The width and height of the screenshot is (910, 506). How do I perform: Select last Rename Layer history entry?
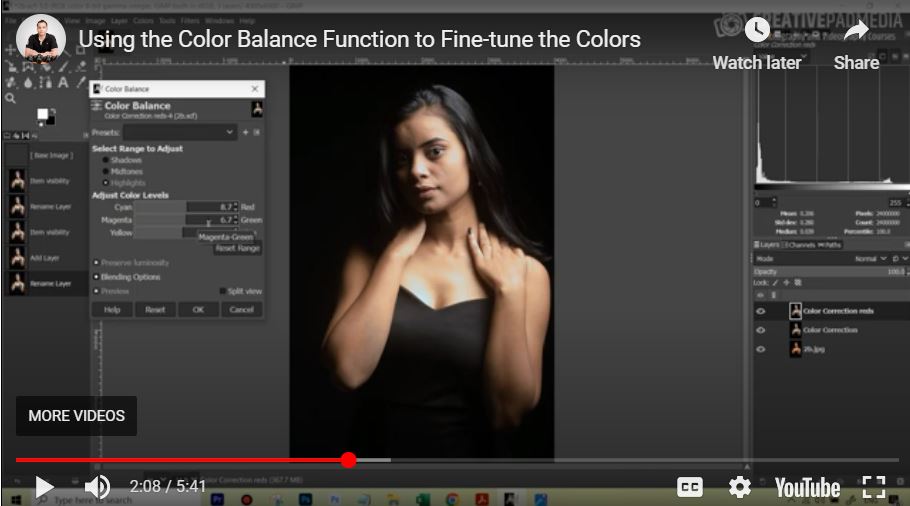[45, 284]
